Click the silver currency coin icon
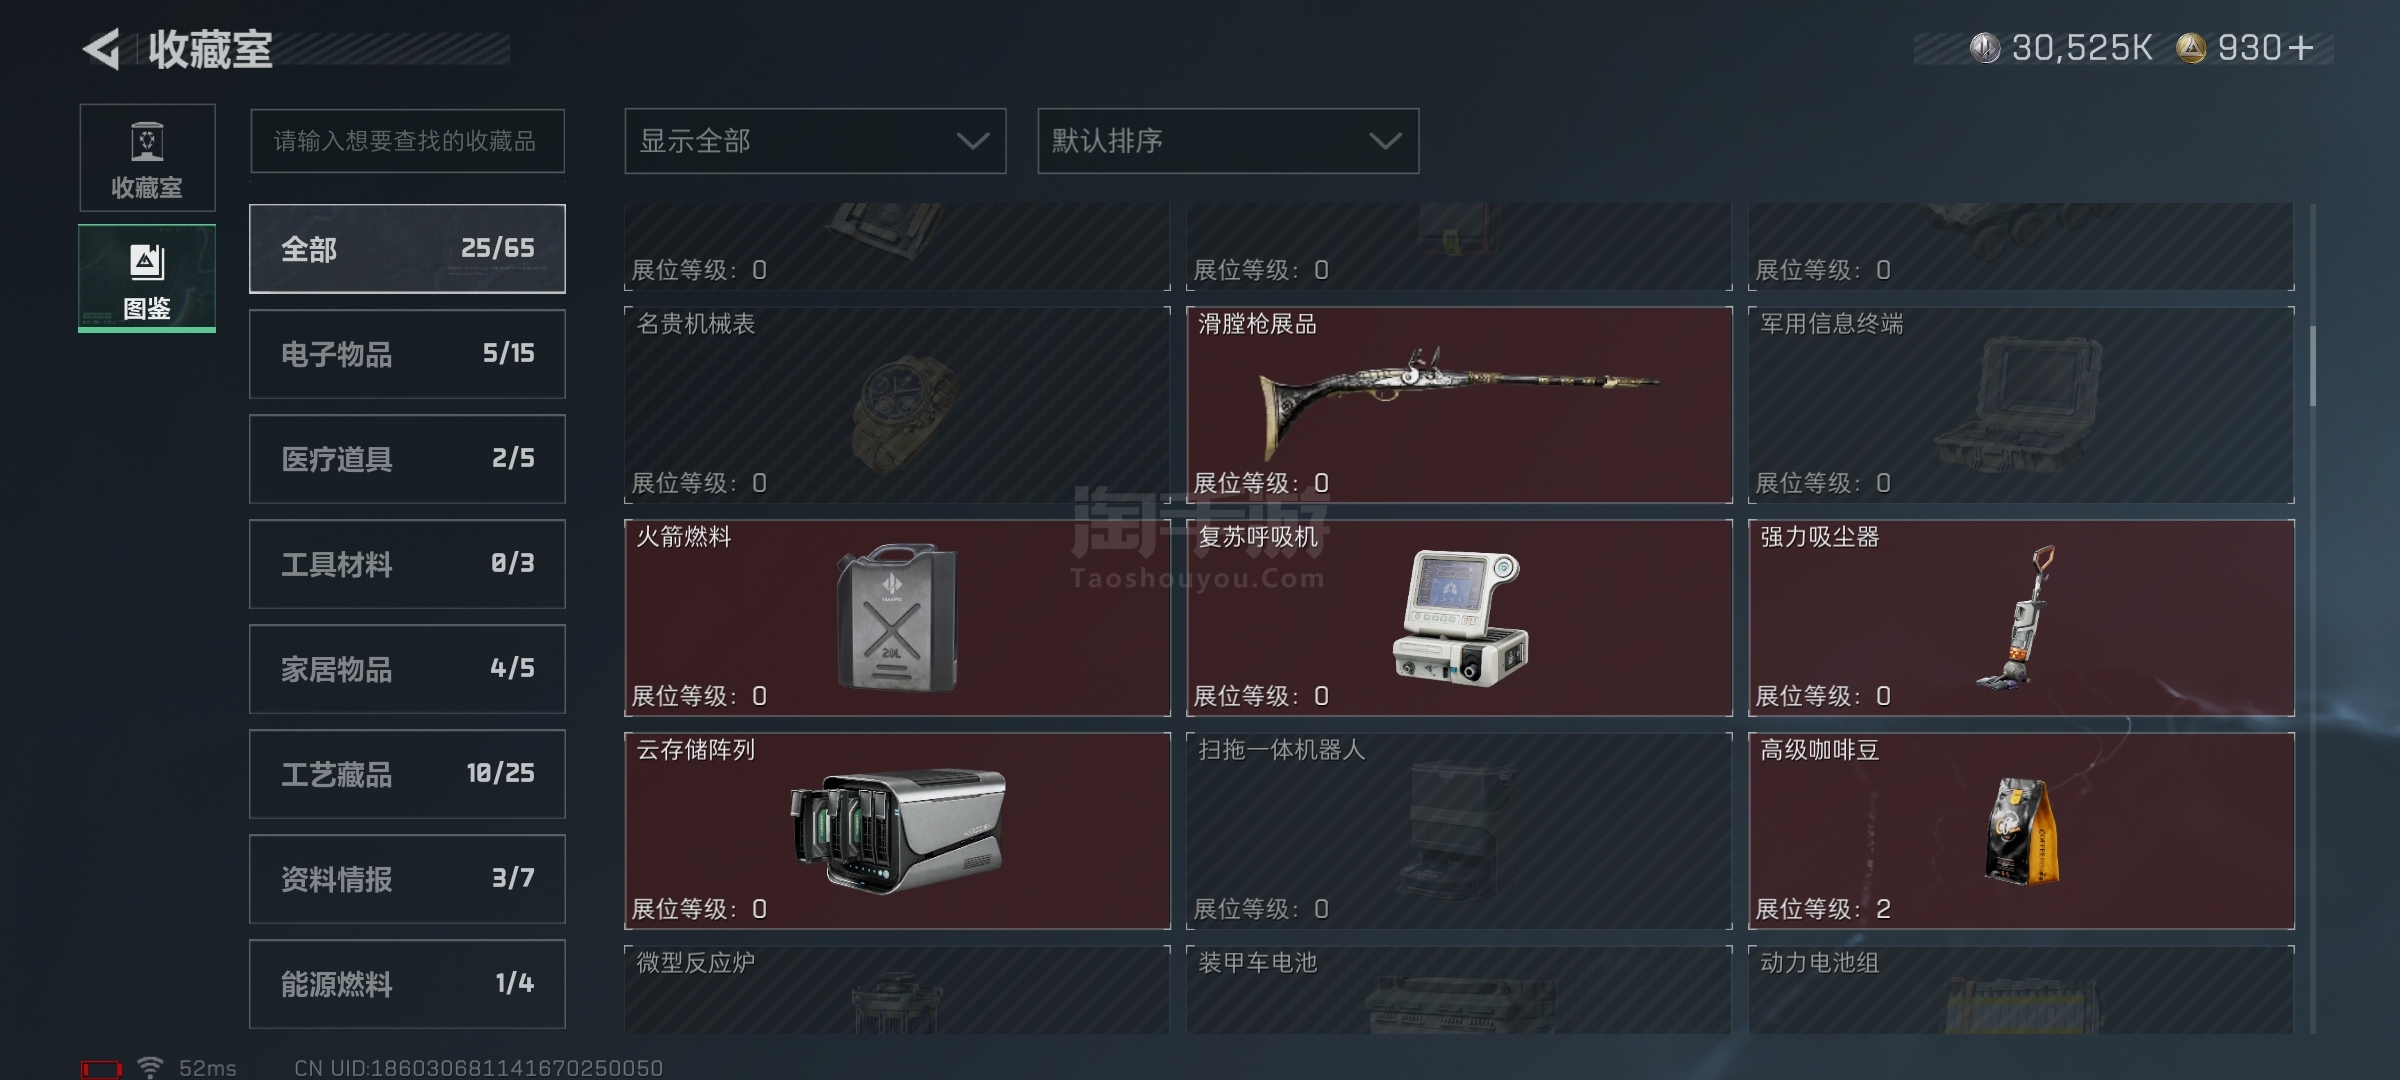Viewport: 2400px width, 1080px height. point(1984,48)
